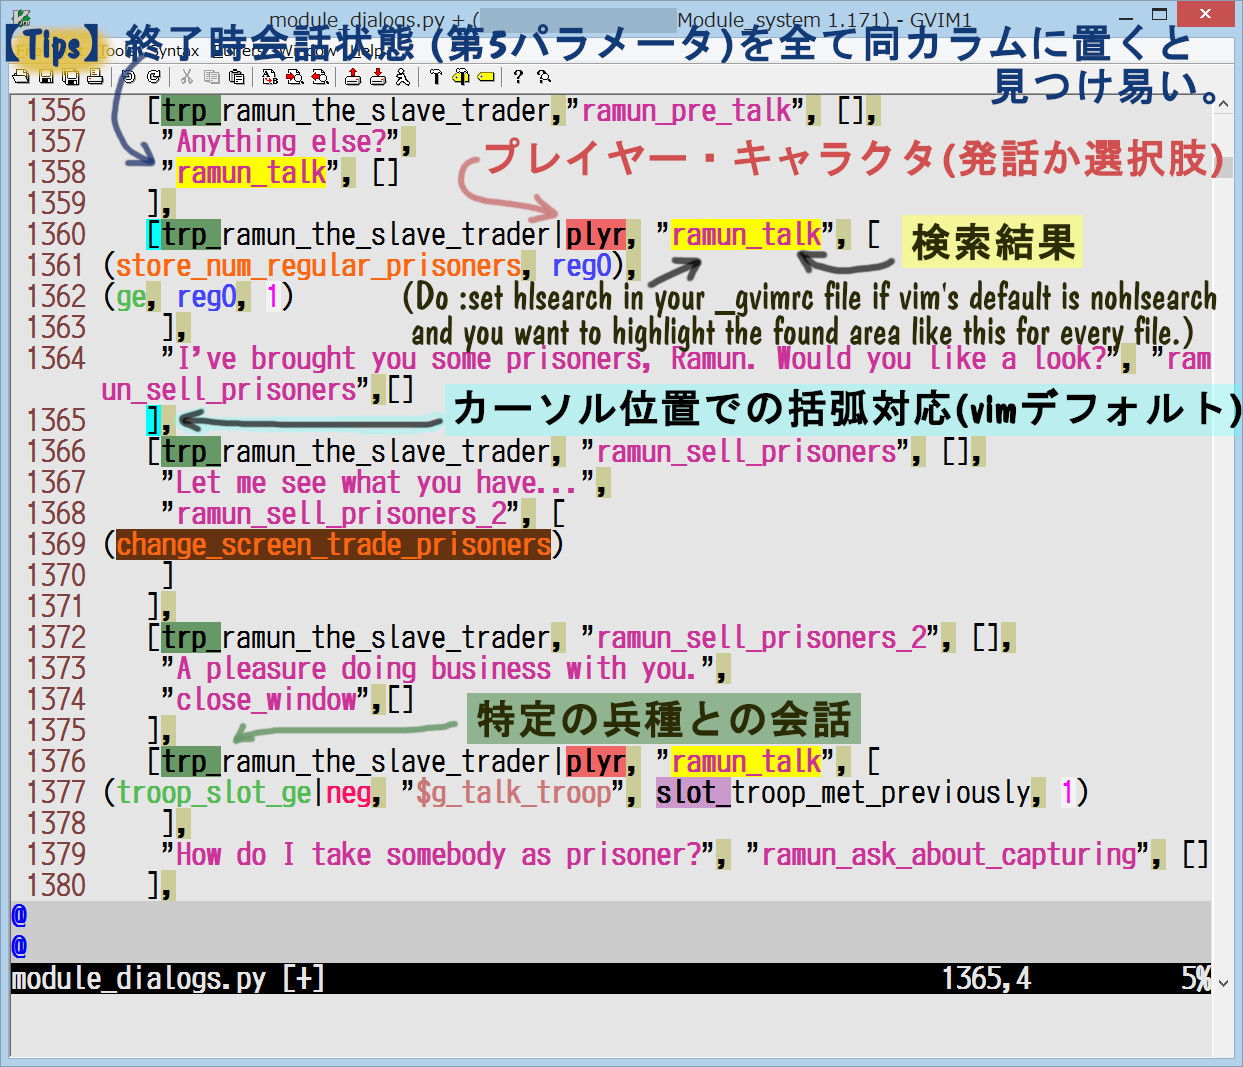Click the Save Session toolbar icon
The height and width of the screenshot is (1067, 1243).
tap(378, 77)
